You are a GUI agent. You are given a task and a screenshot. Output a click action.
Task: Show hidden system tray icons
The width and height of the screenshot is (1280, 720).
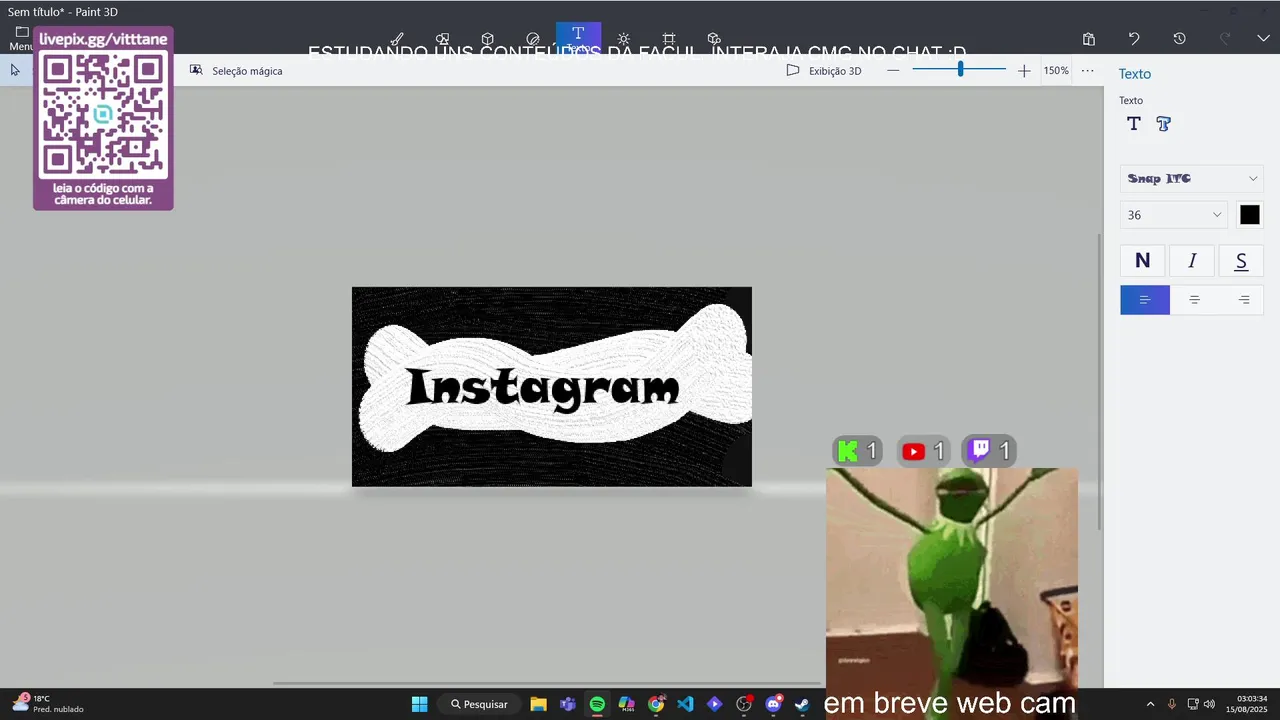point(1150,704)
